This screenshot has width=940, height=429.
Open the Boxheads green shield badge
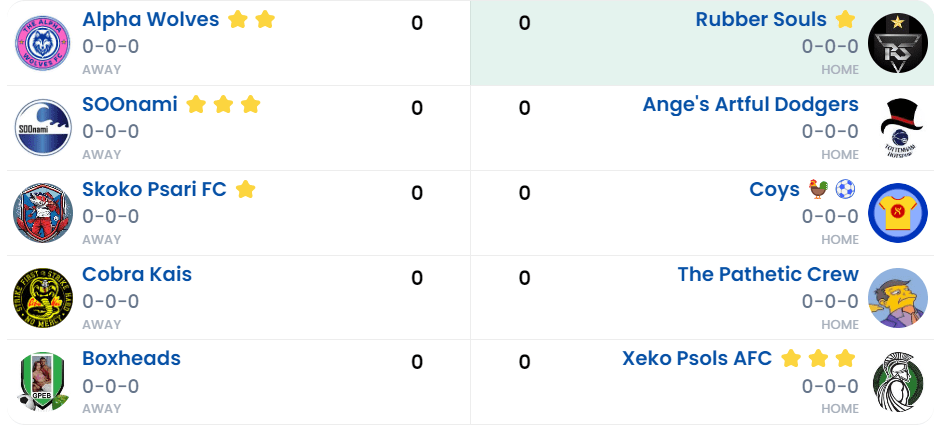pos(43,382)
